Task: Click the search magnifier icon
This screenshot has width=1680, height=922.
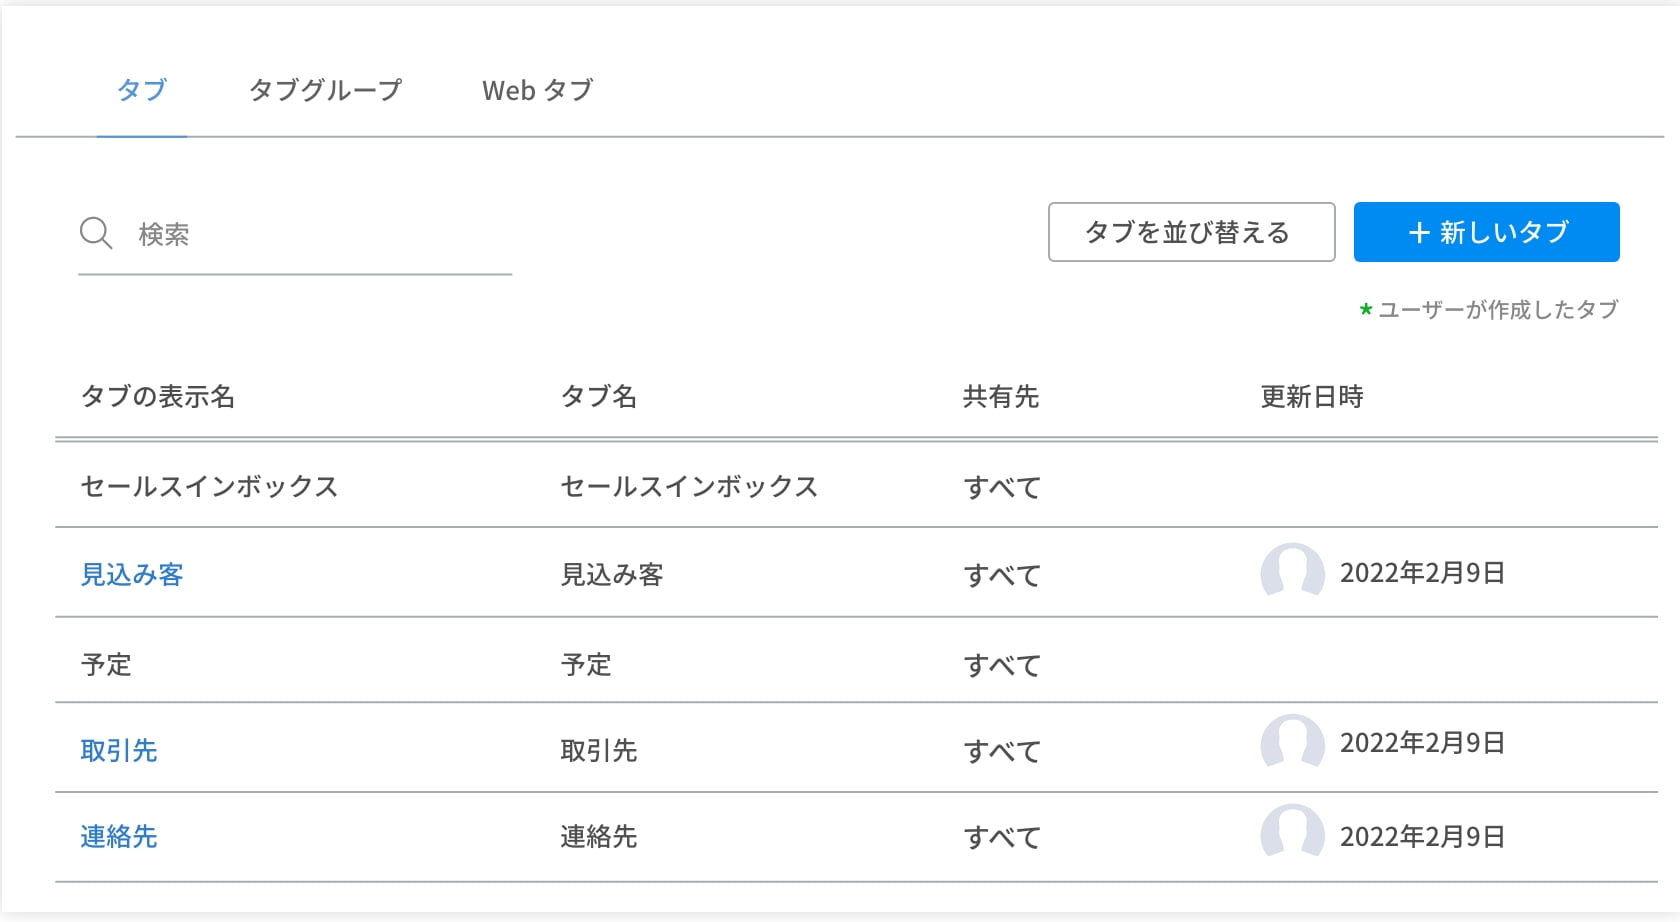Action: (96, 233)
